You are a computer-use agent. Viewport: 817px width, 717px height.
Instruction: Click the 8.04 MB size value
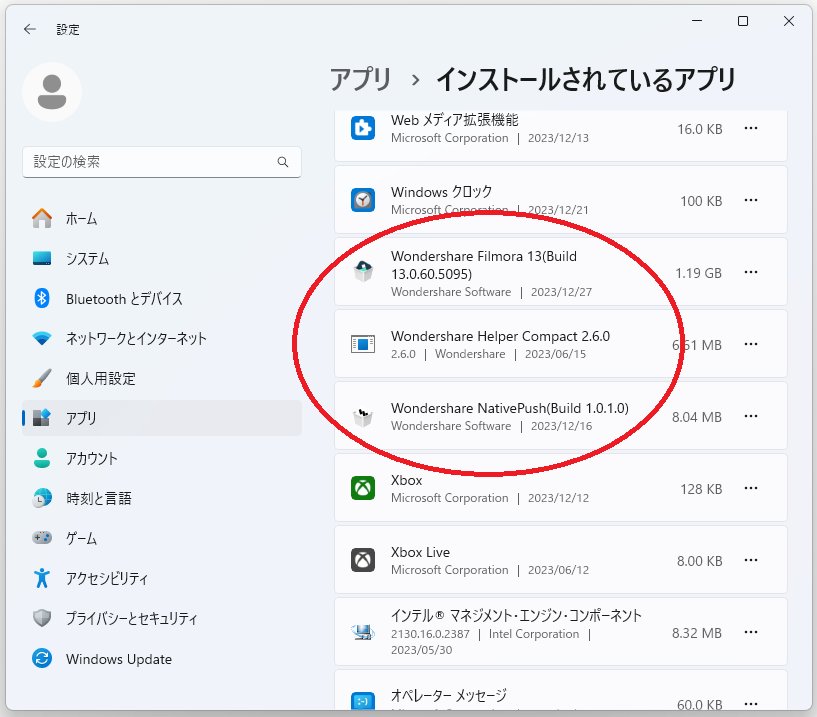tap(697, 417)
